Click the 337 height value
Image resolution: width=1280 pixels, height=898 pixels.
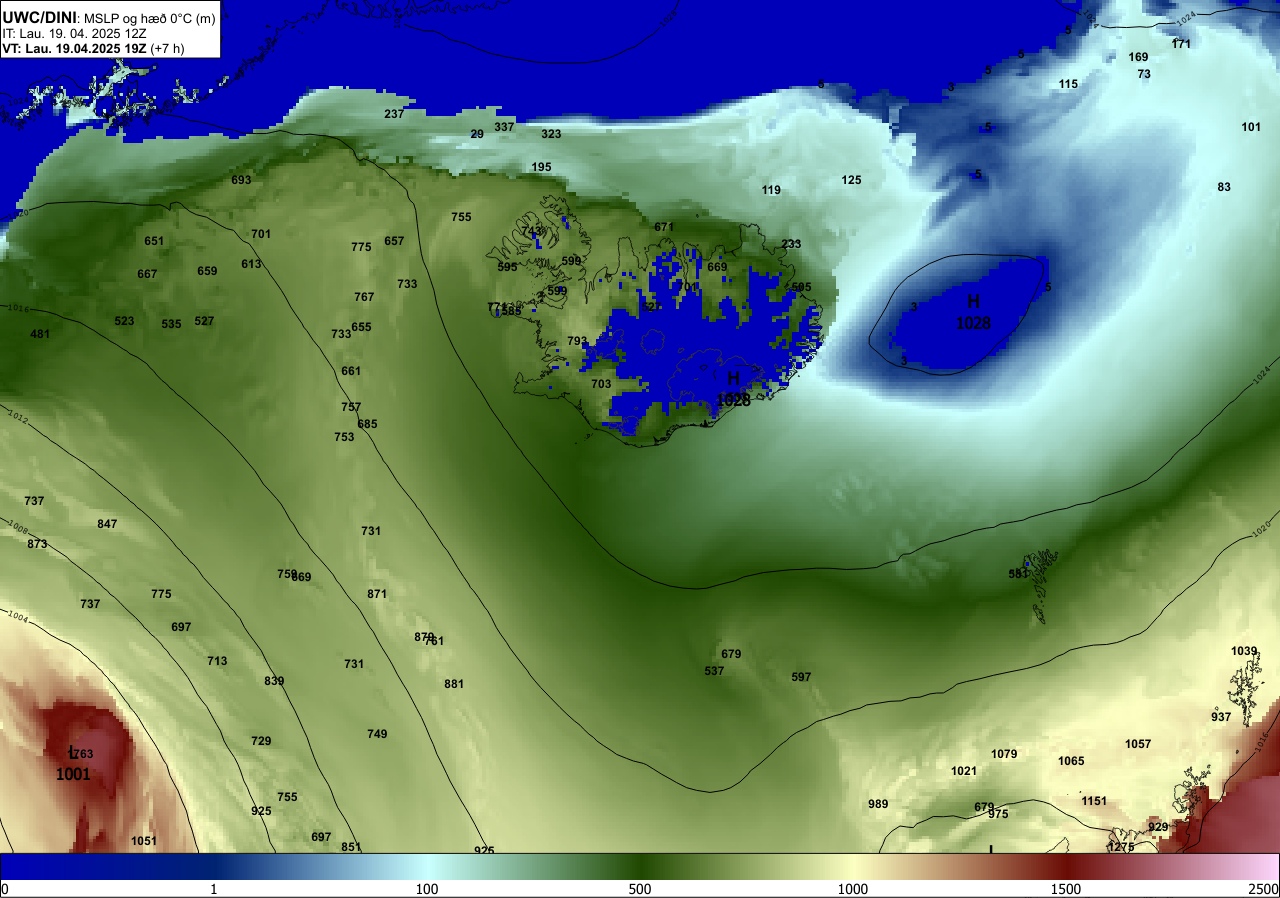click(x=504, y=127)
